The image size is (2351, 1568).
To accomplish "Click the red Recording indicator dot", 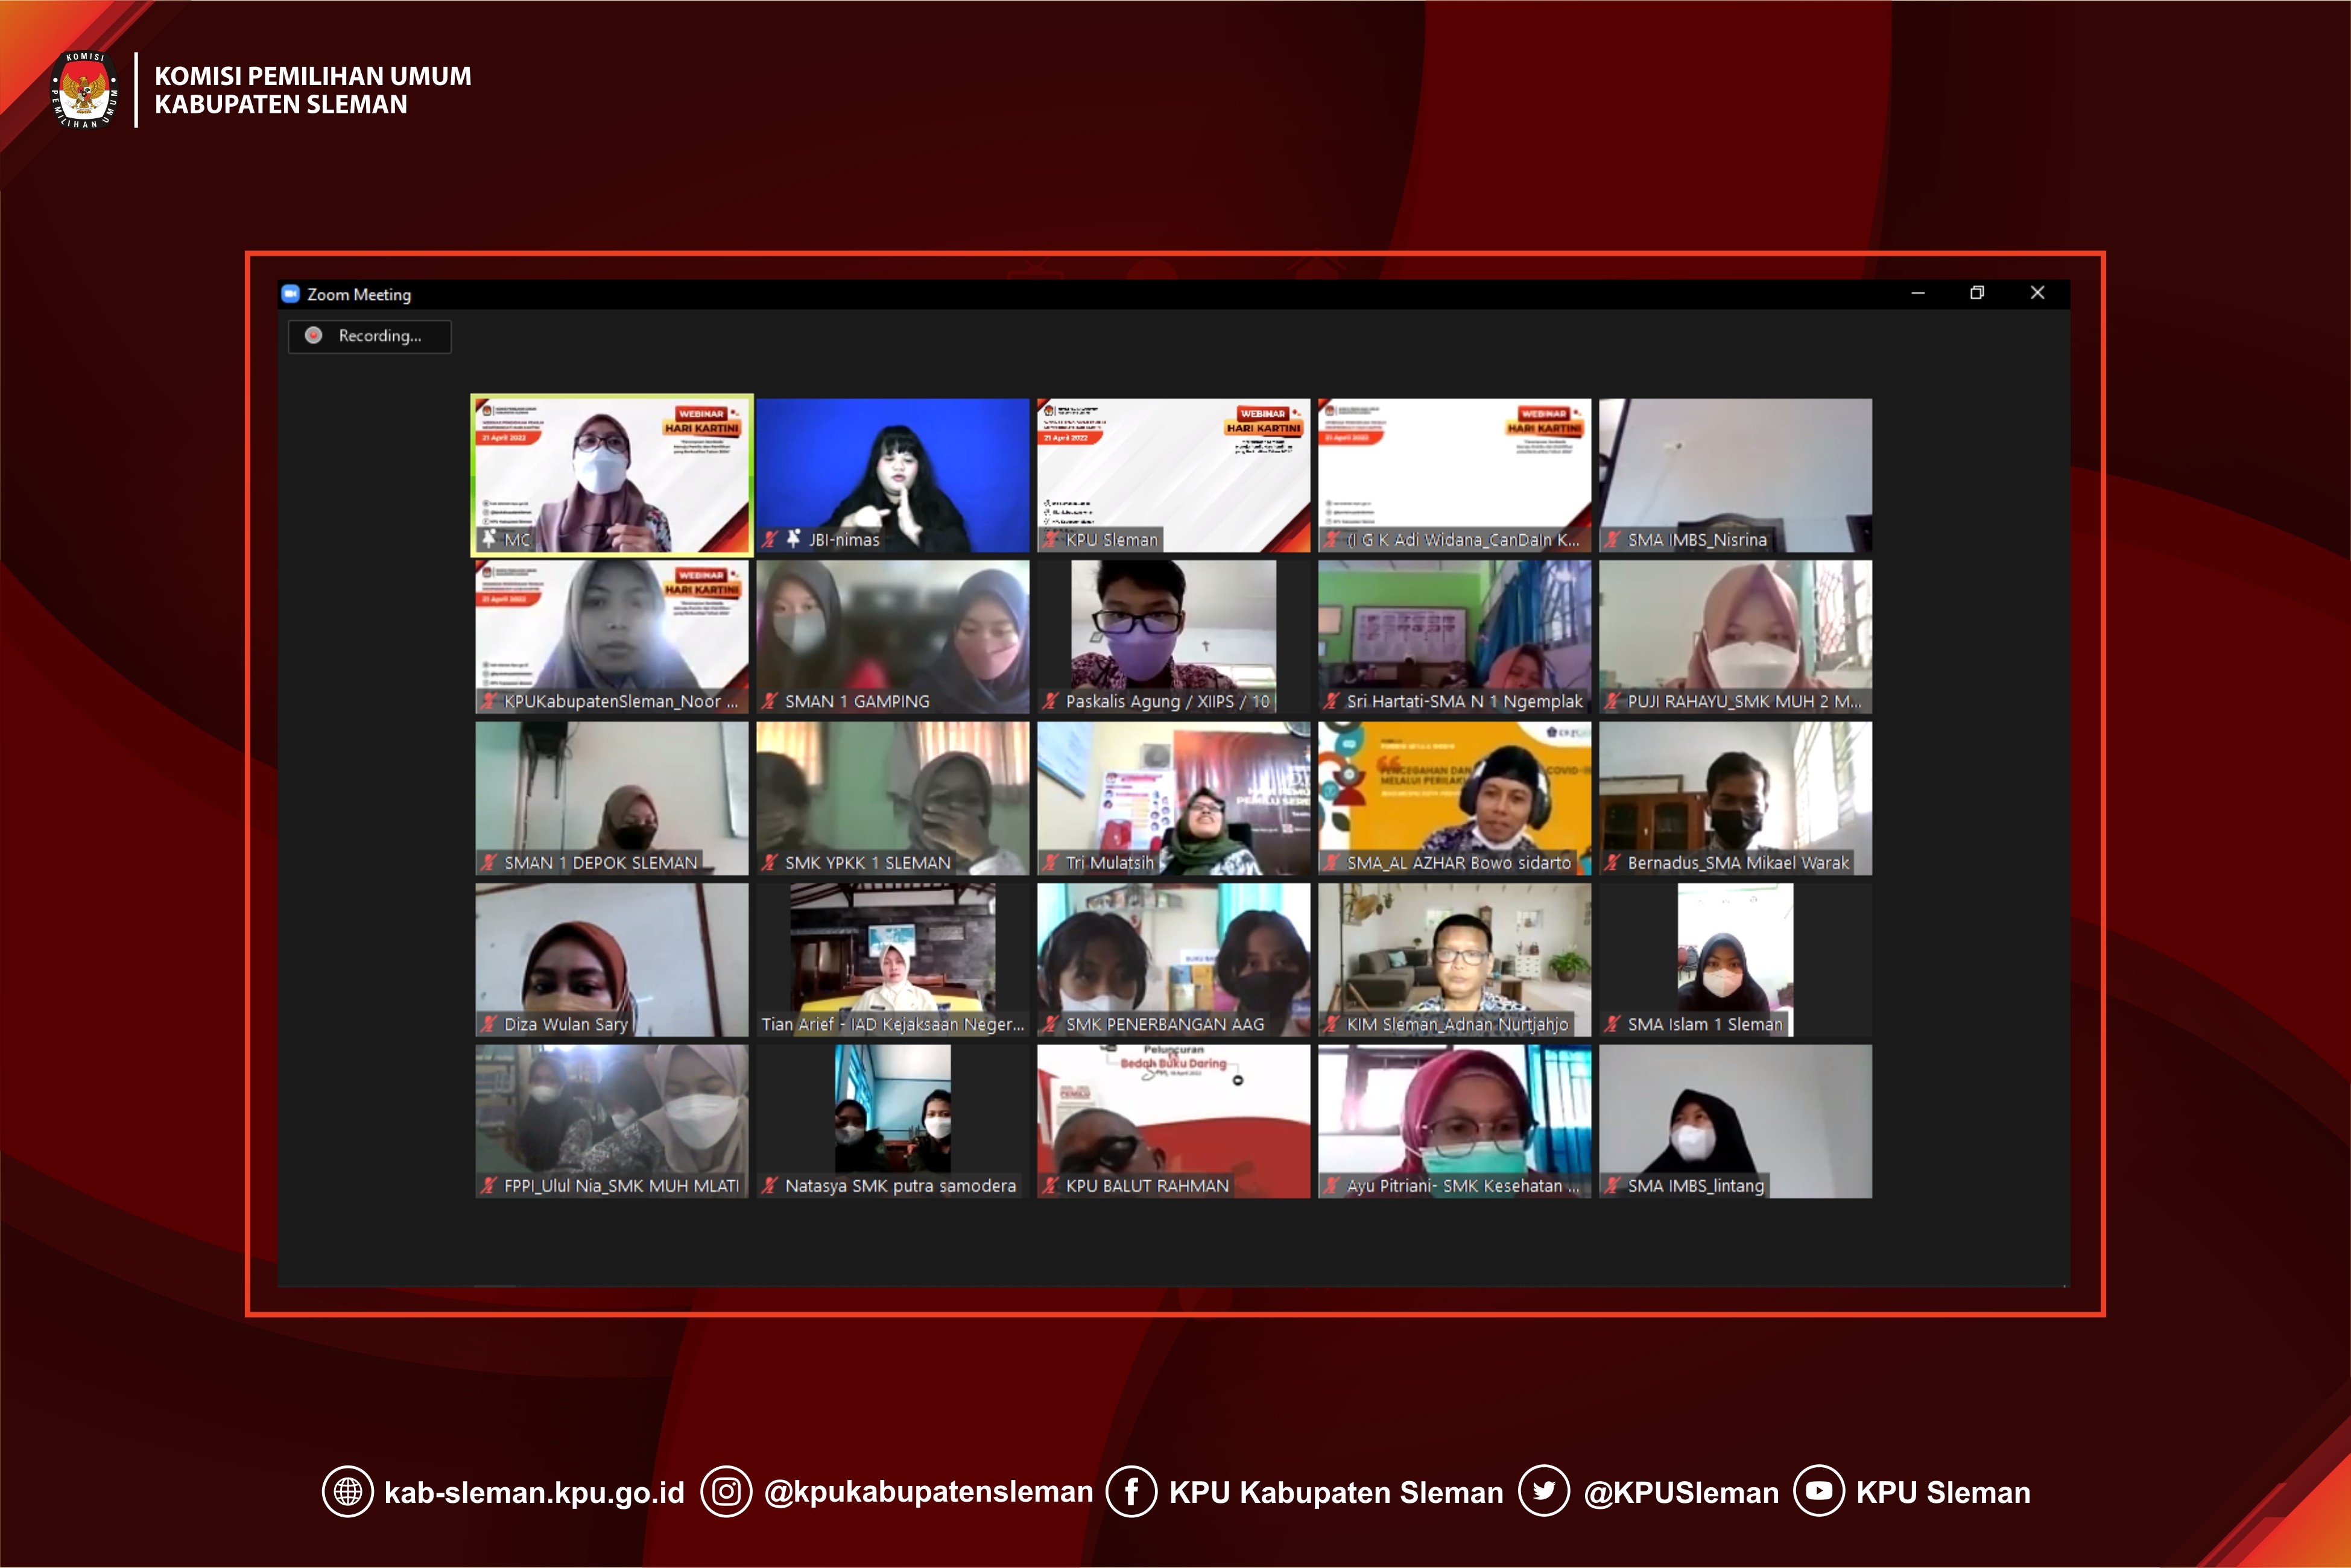I will (x=314, y=336).
